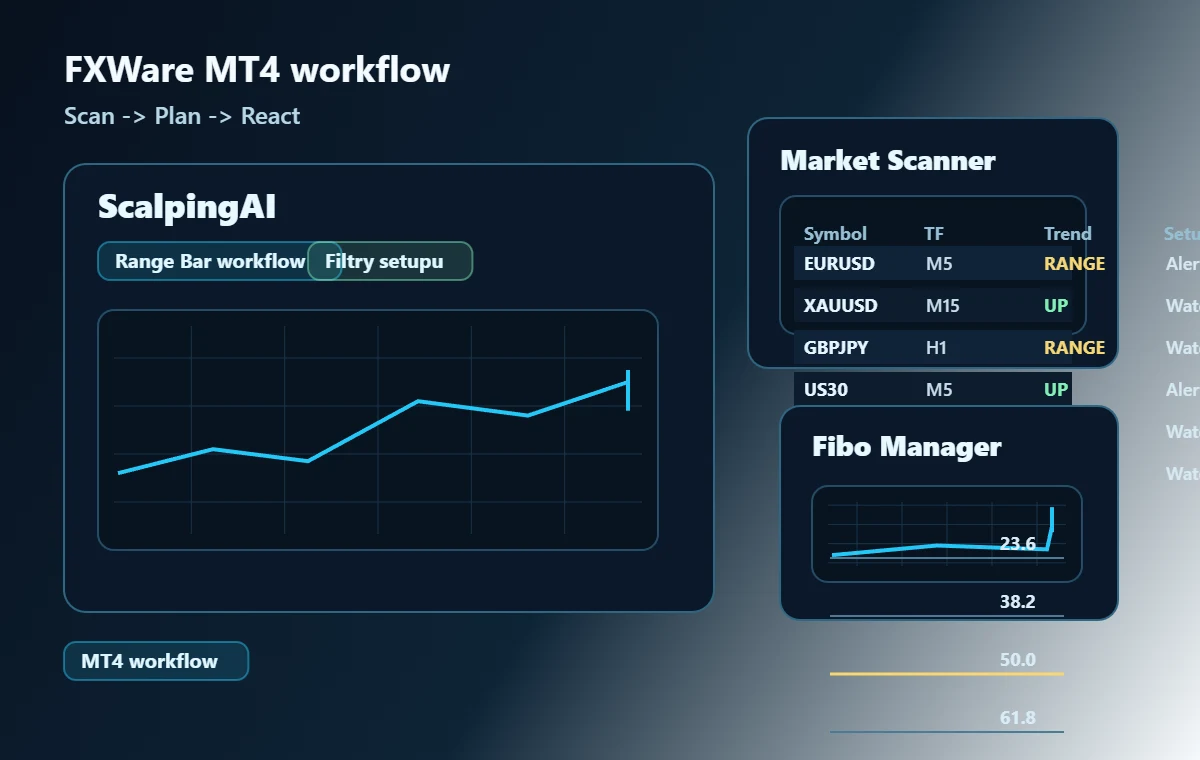
Task: Open the ScalpingAI line chart preview
Action: 378,430
